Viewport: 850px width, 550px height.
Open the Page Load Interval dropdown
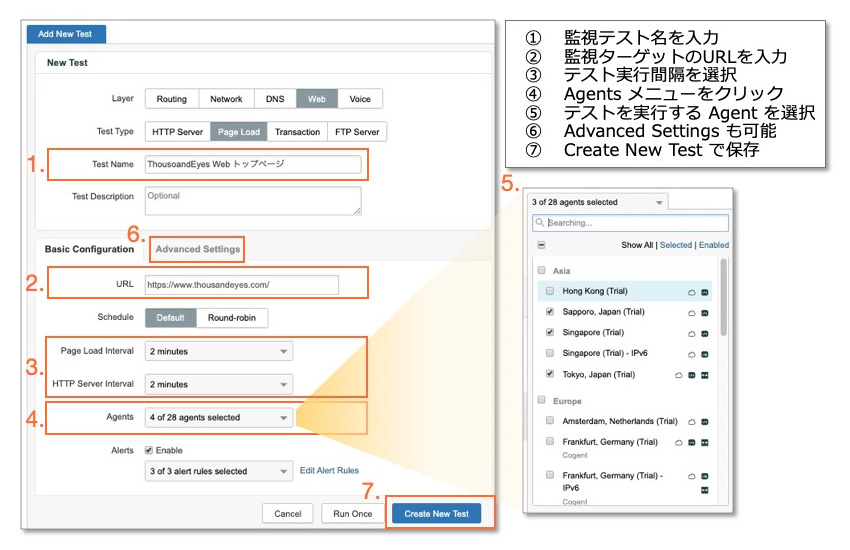tap(219, 352)
